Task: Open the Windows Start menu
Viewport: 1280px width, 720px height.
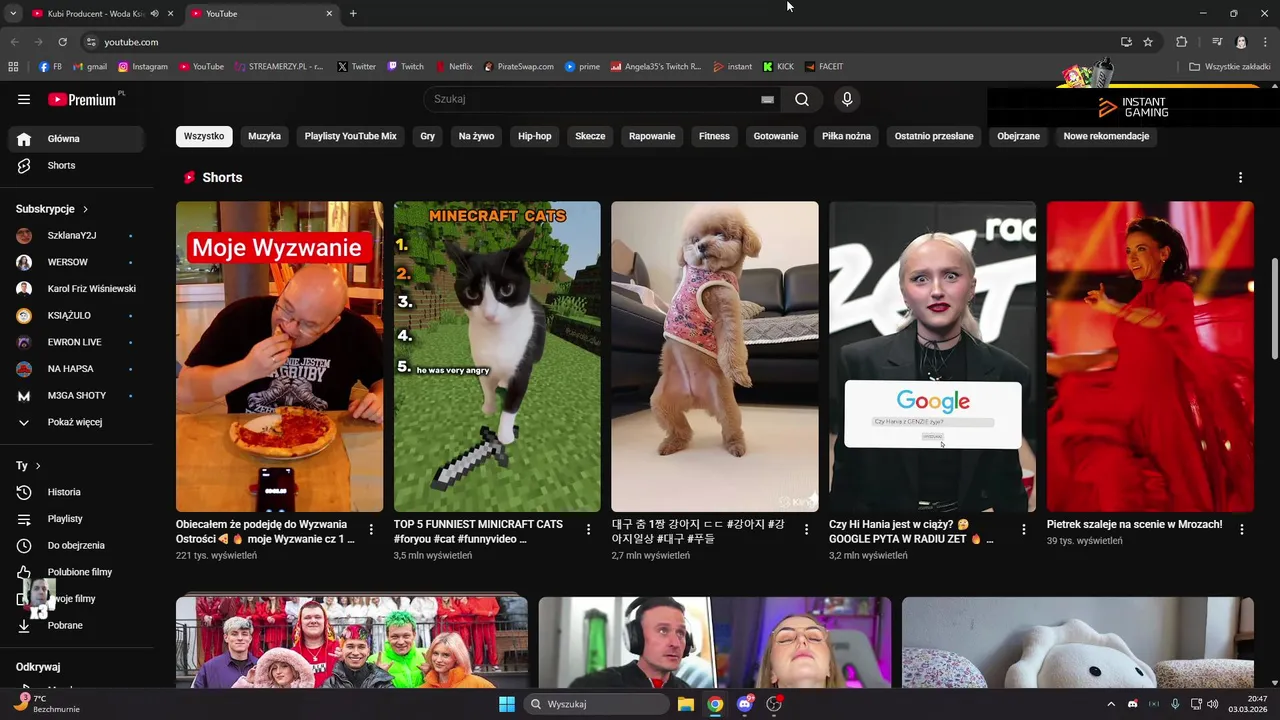Action: [x=507, y=704]
